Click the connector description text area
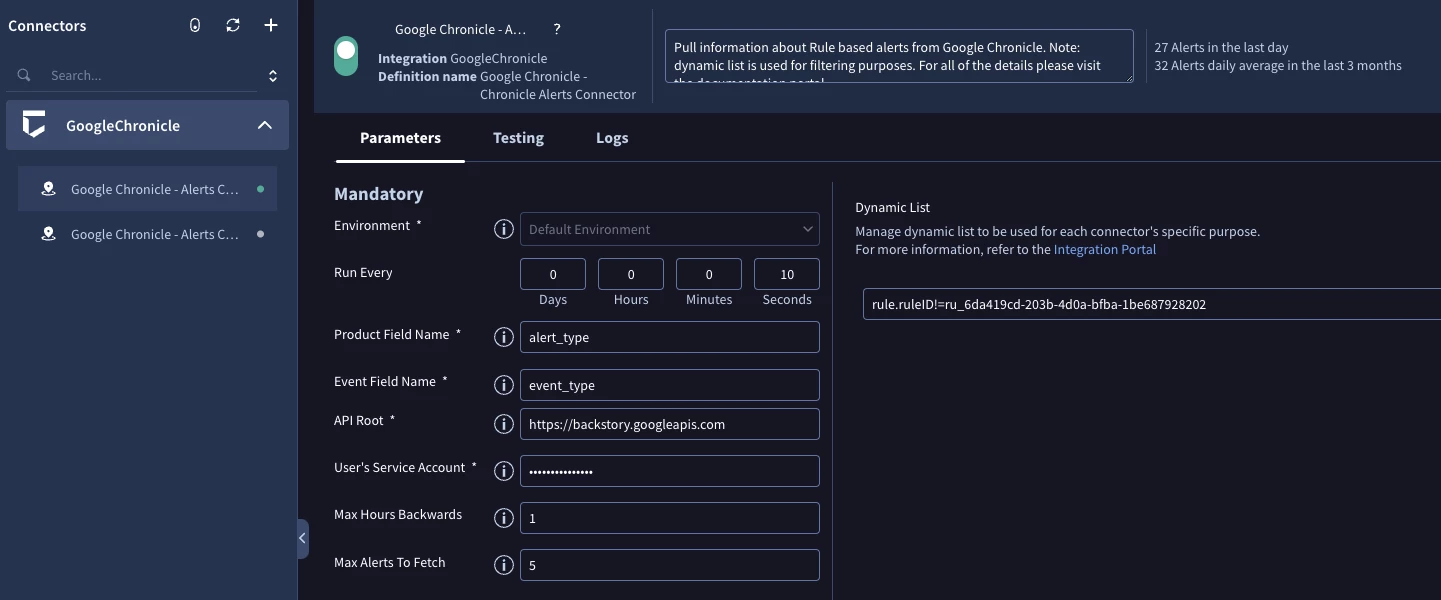The width and height of the screenshot is (1441, 600). tap(899, 56)
